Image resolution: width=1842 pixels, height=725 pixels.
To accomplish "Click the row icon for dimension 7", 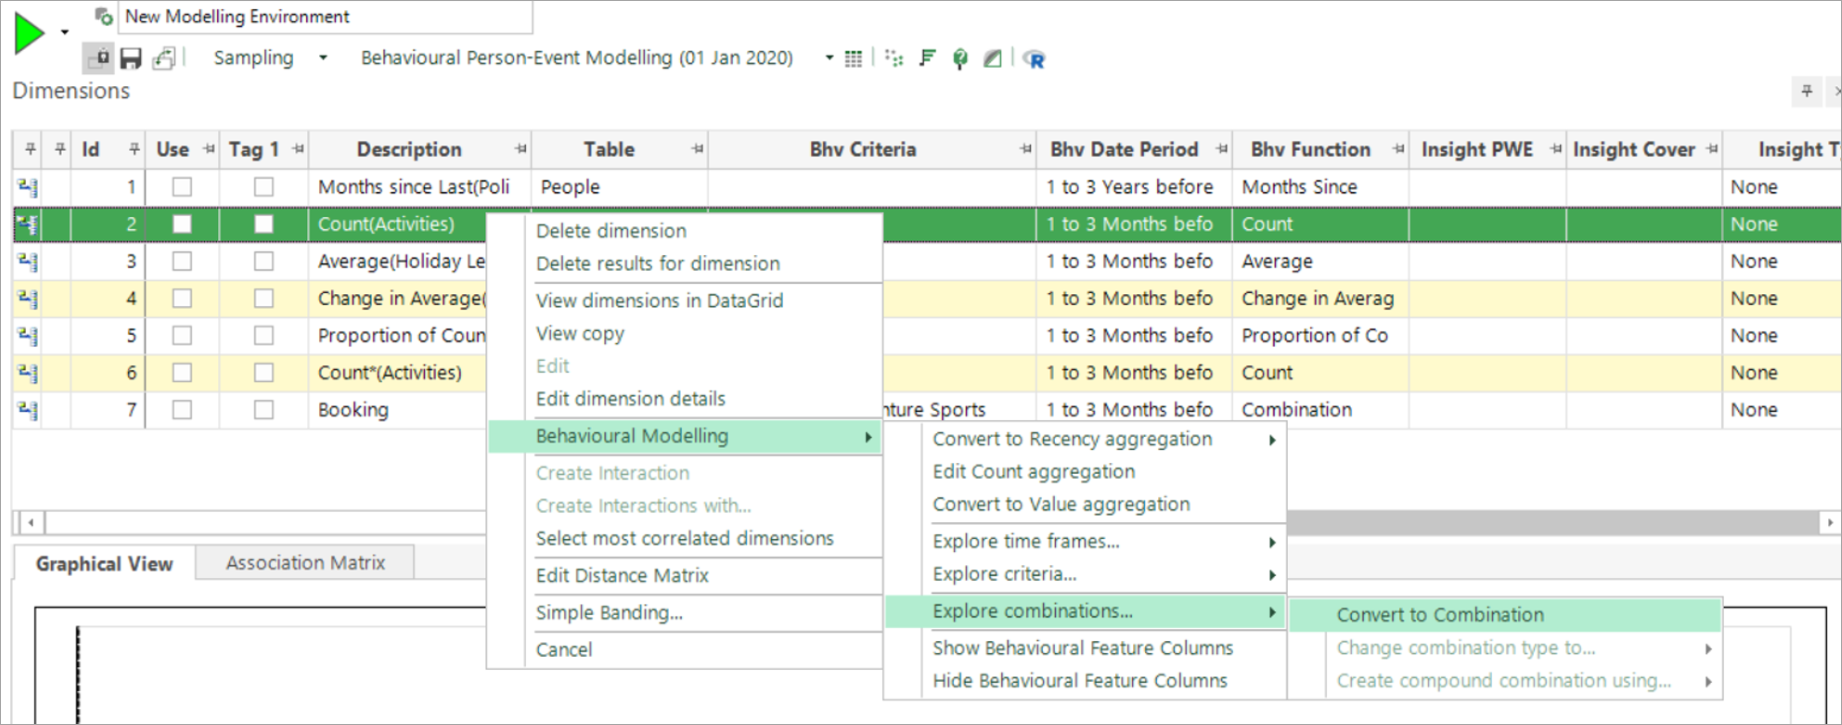I will pos(27,410).
